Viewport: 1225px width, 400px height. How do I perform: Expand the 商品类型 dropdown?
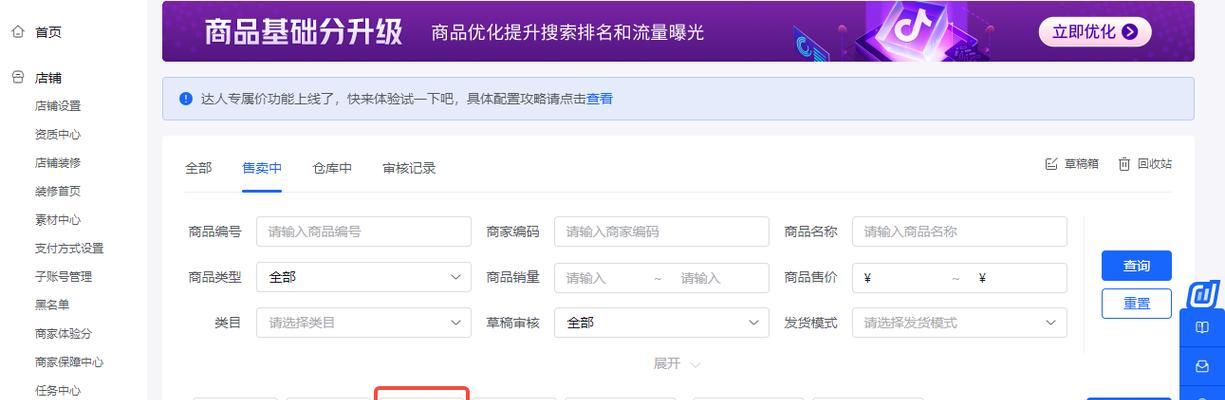364,277
